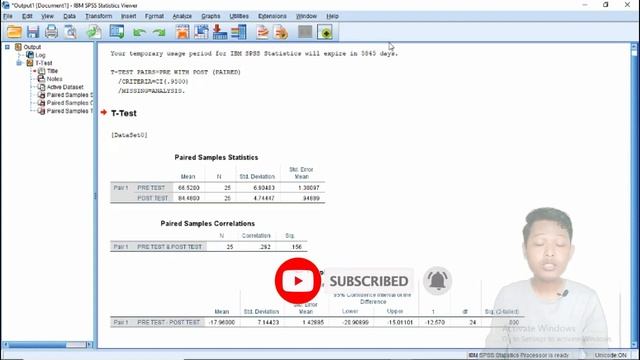Open the View menu
Screen dimensions: 640x360
pyautogui.click(x=47, y=16)
